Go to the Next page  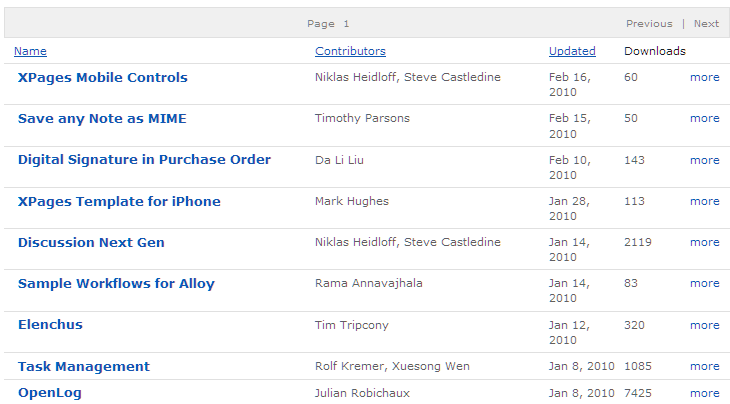(x=706, y=24)
